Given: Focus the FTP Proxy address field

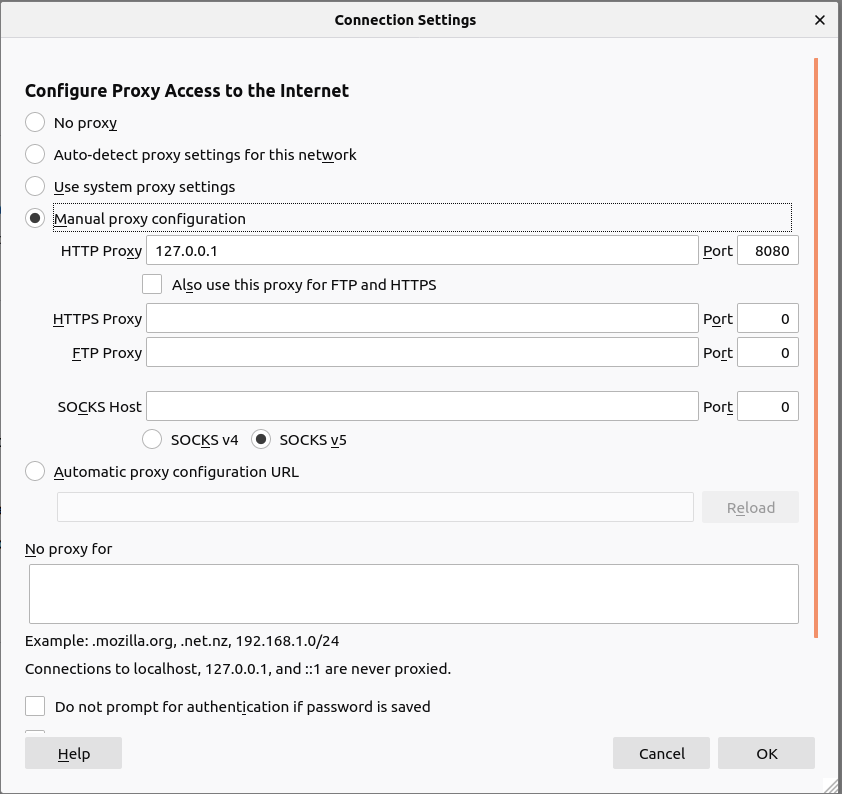Looking at the screenshot, I should click(x=421, y=353).
